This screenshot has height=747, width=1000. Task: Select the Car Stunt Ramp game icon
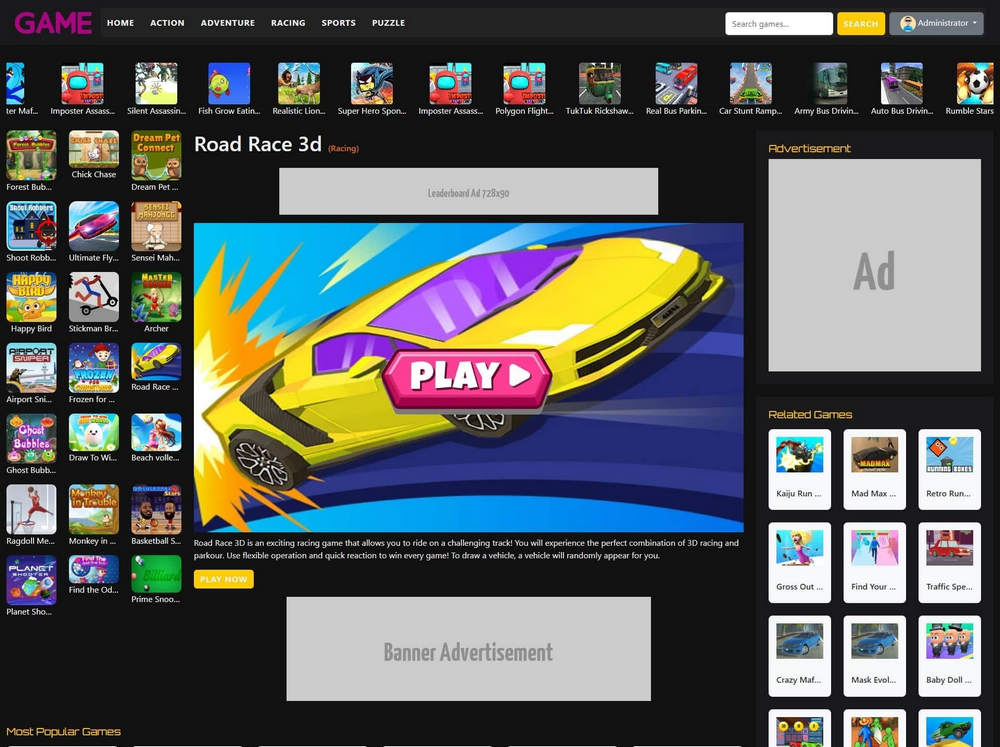click(x=751, y=84)
